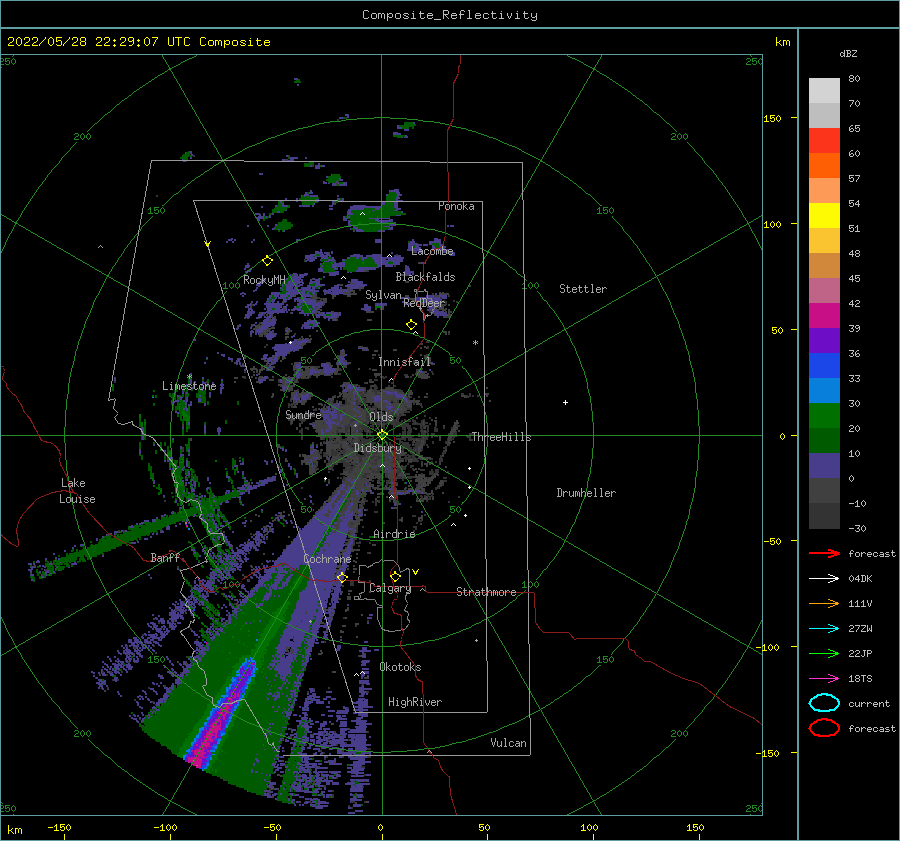Click the RedDeer city label
The height and width of the screenshot is (841, 900).
pyautogui.click(x=424, y=303)
